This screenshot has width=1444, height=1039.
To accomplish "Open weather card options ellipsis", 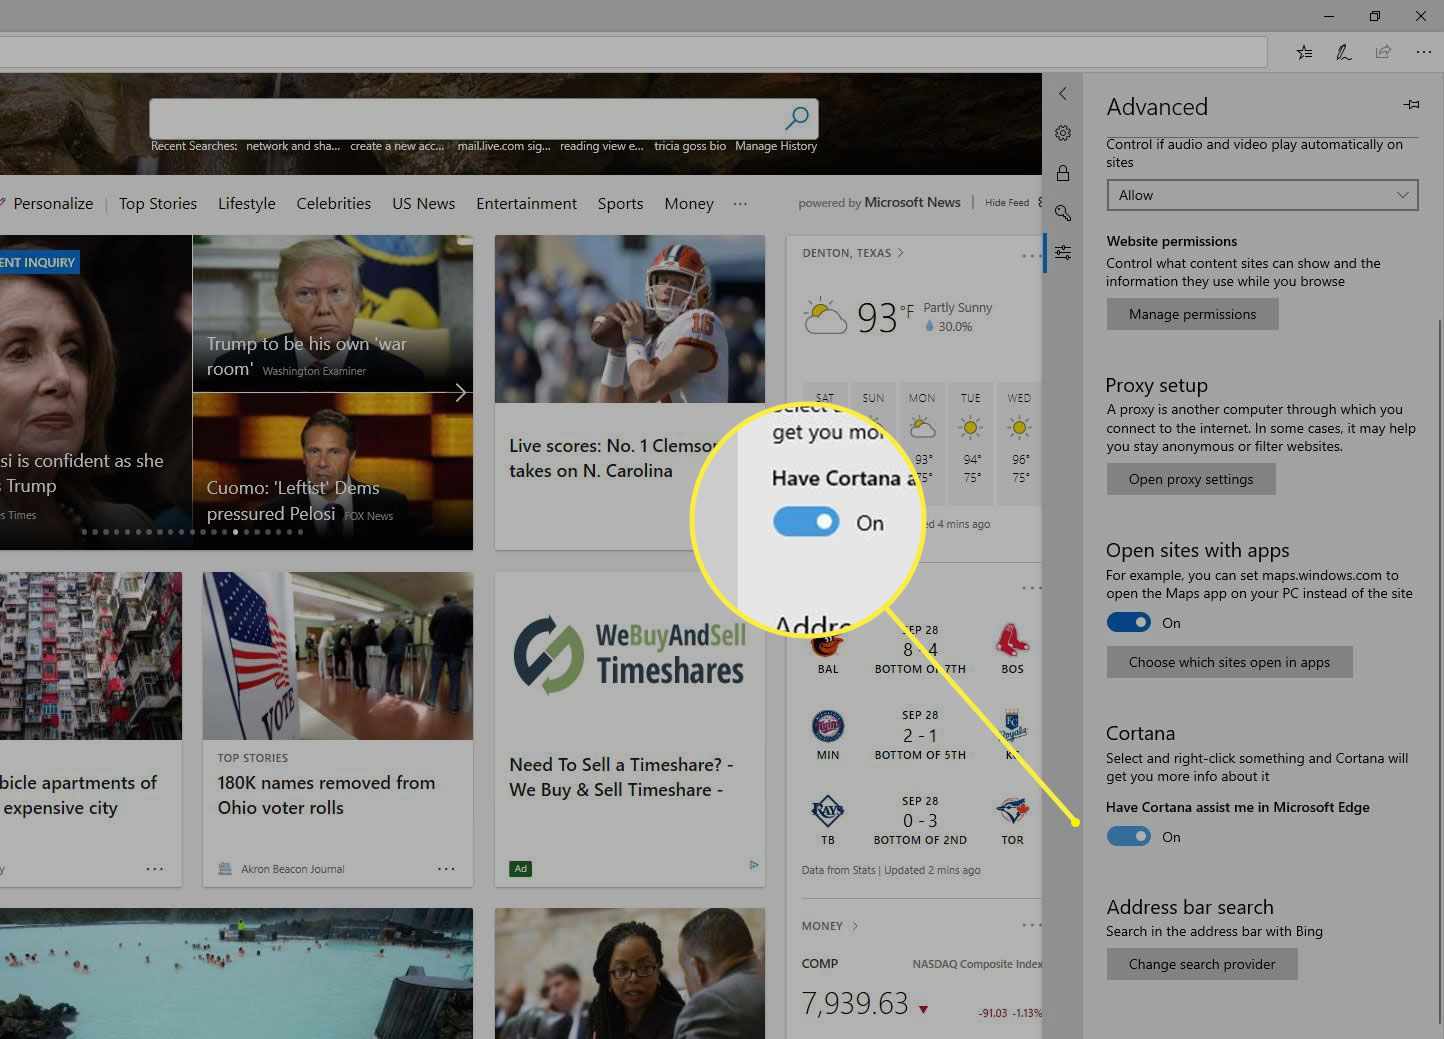I will 1030,257.
